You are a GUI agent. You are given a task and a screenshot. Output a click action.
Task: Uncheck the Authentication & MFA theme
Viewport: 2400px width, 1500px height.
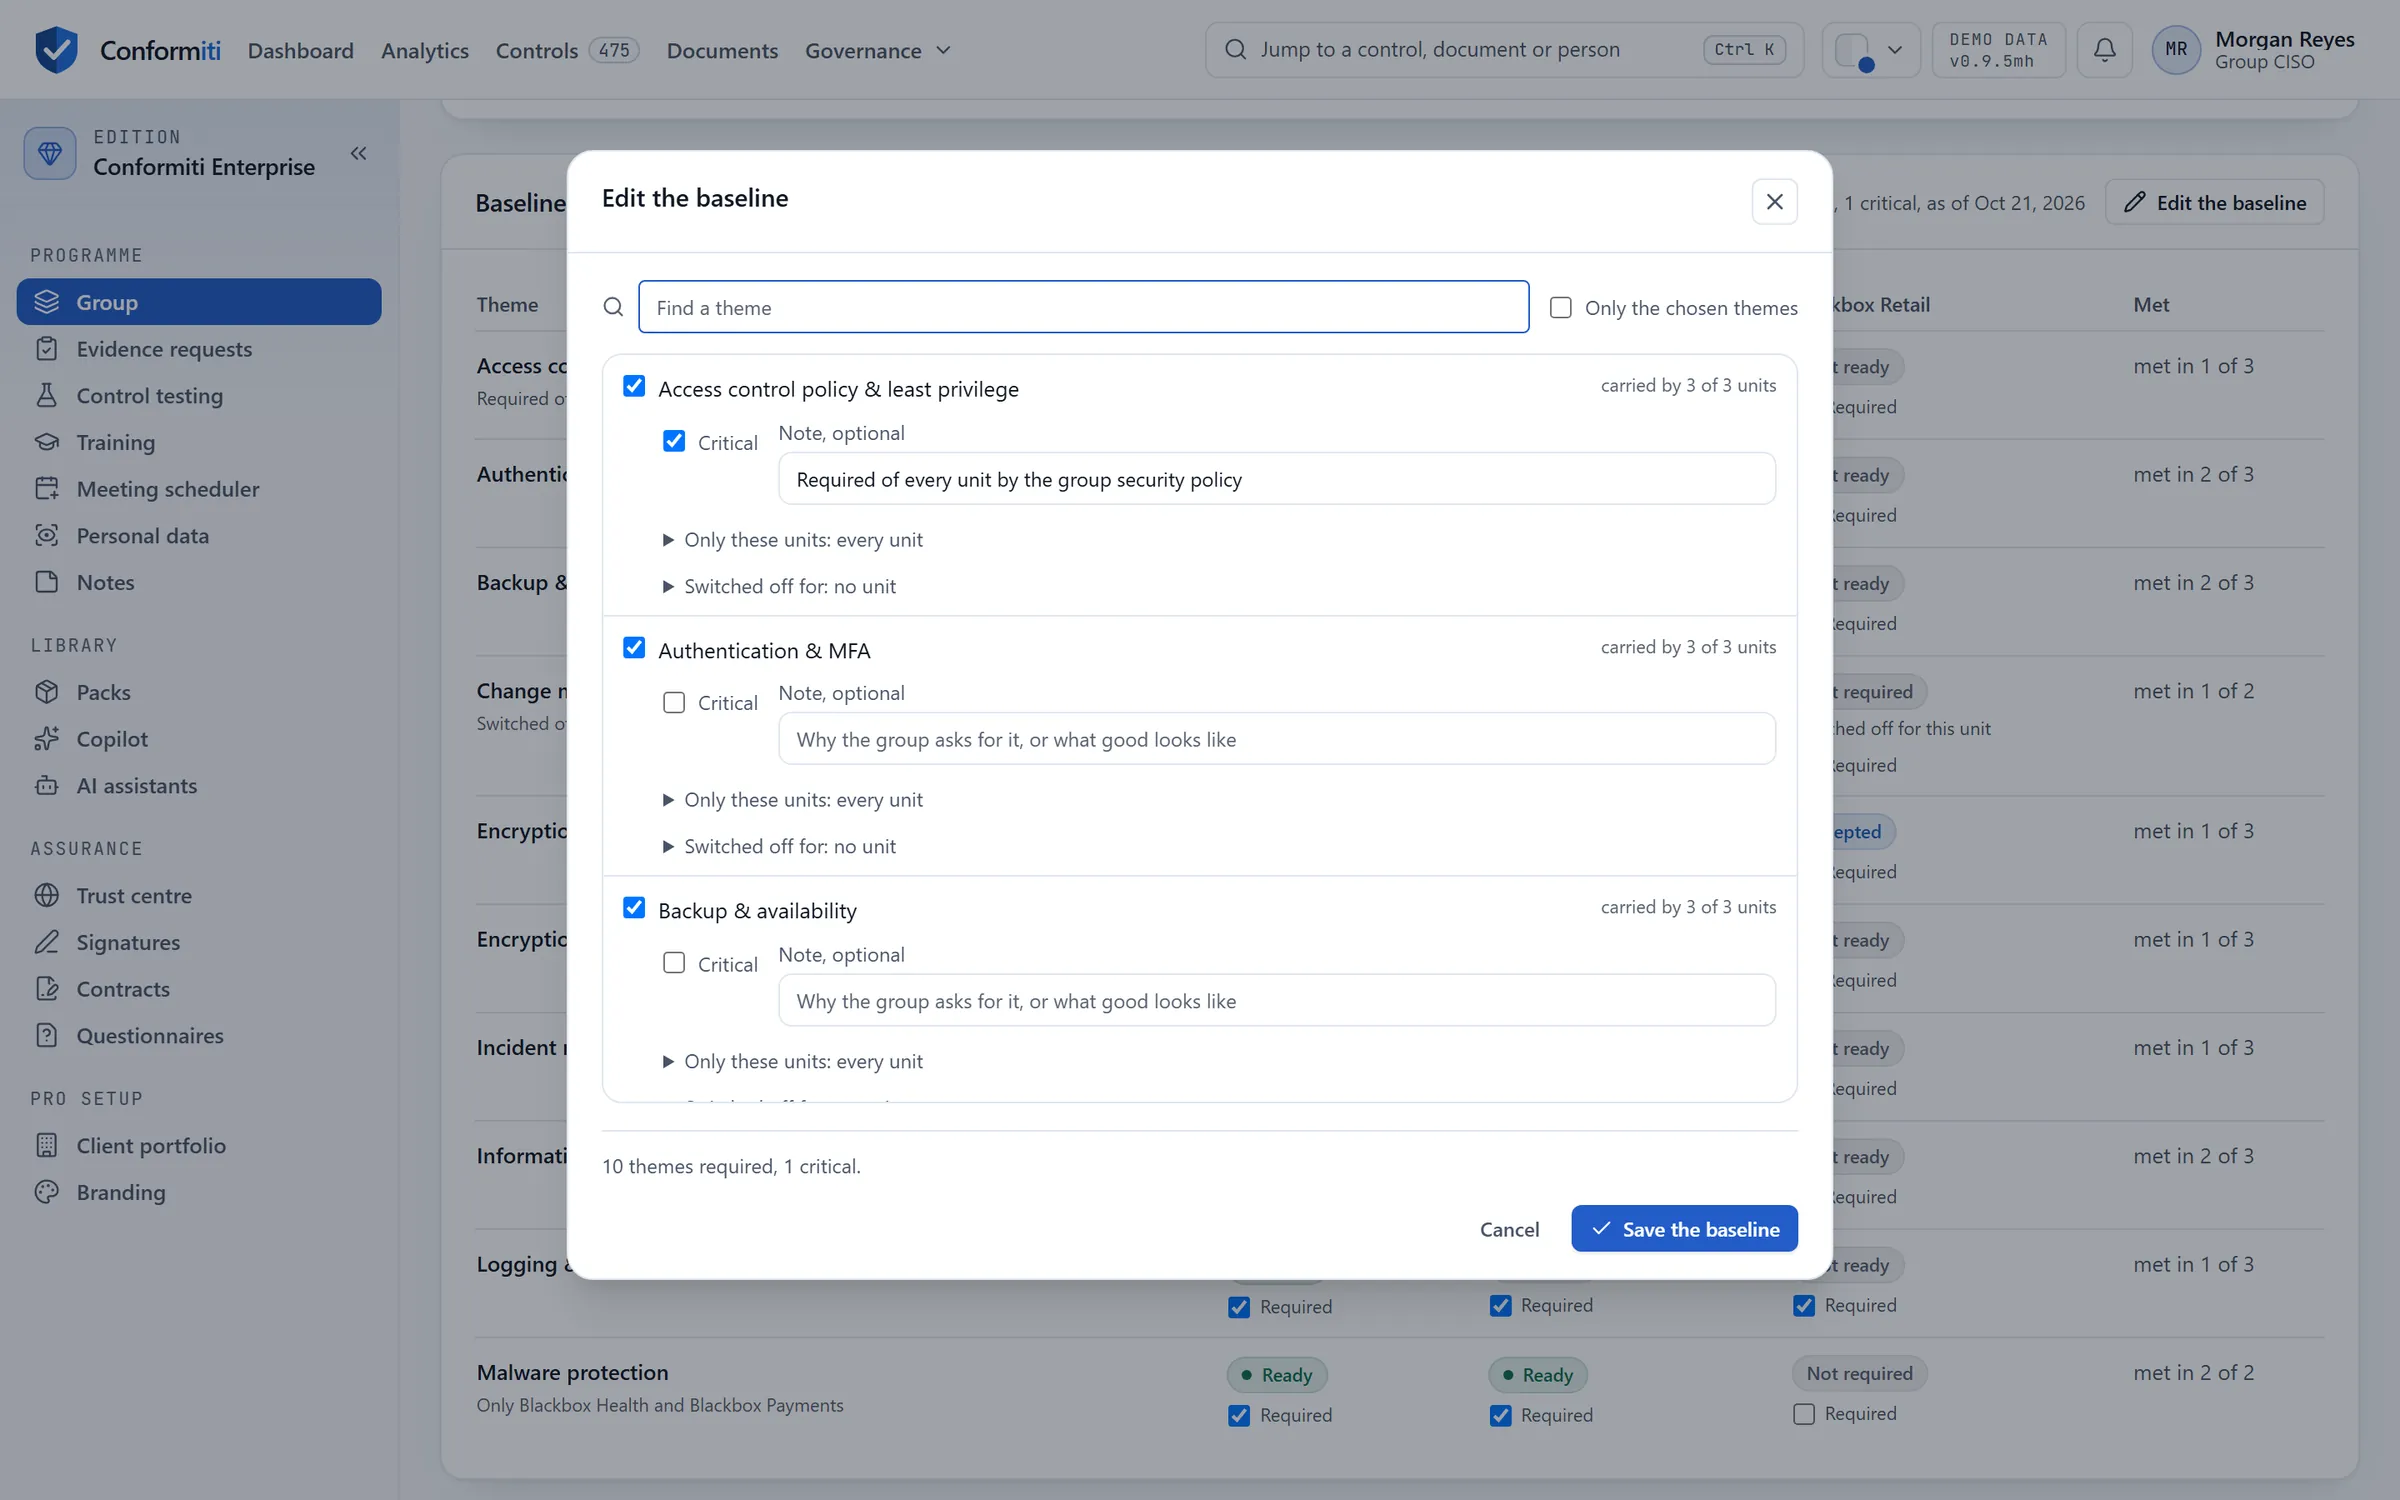pyautogui.click(x=634, y=648)
